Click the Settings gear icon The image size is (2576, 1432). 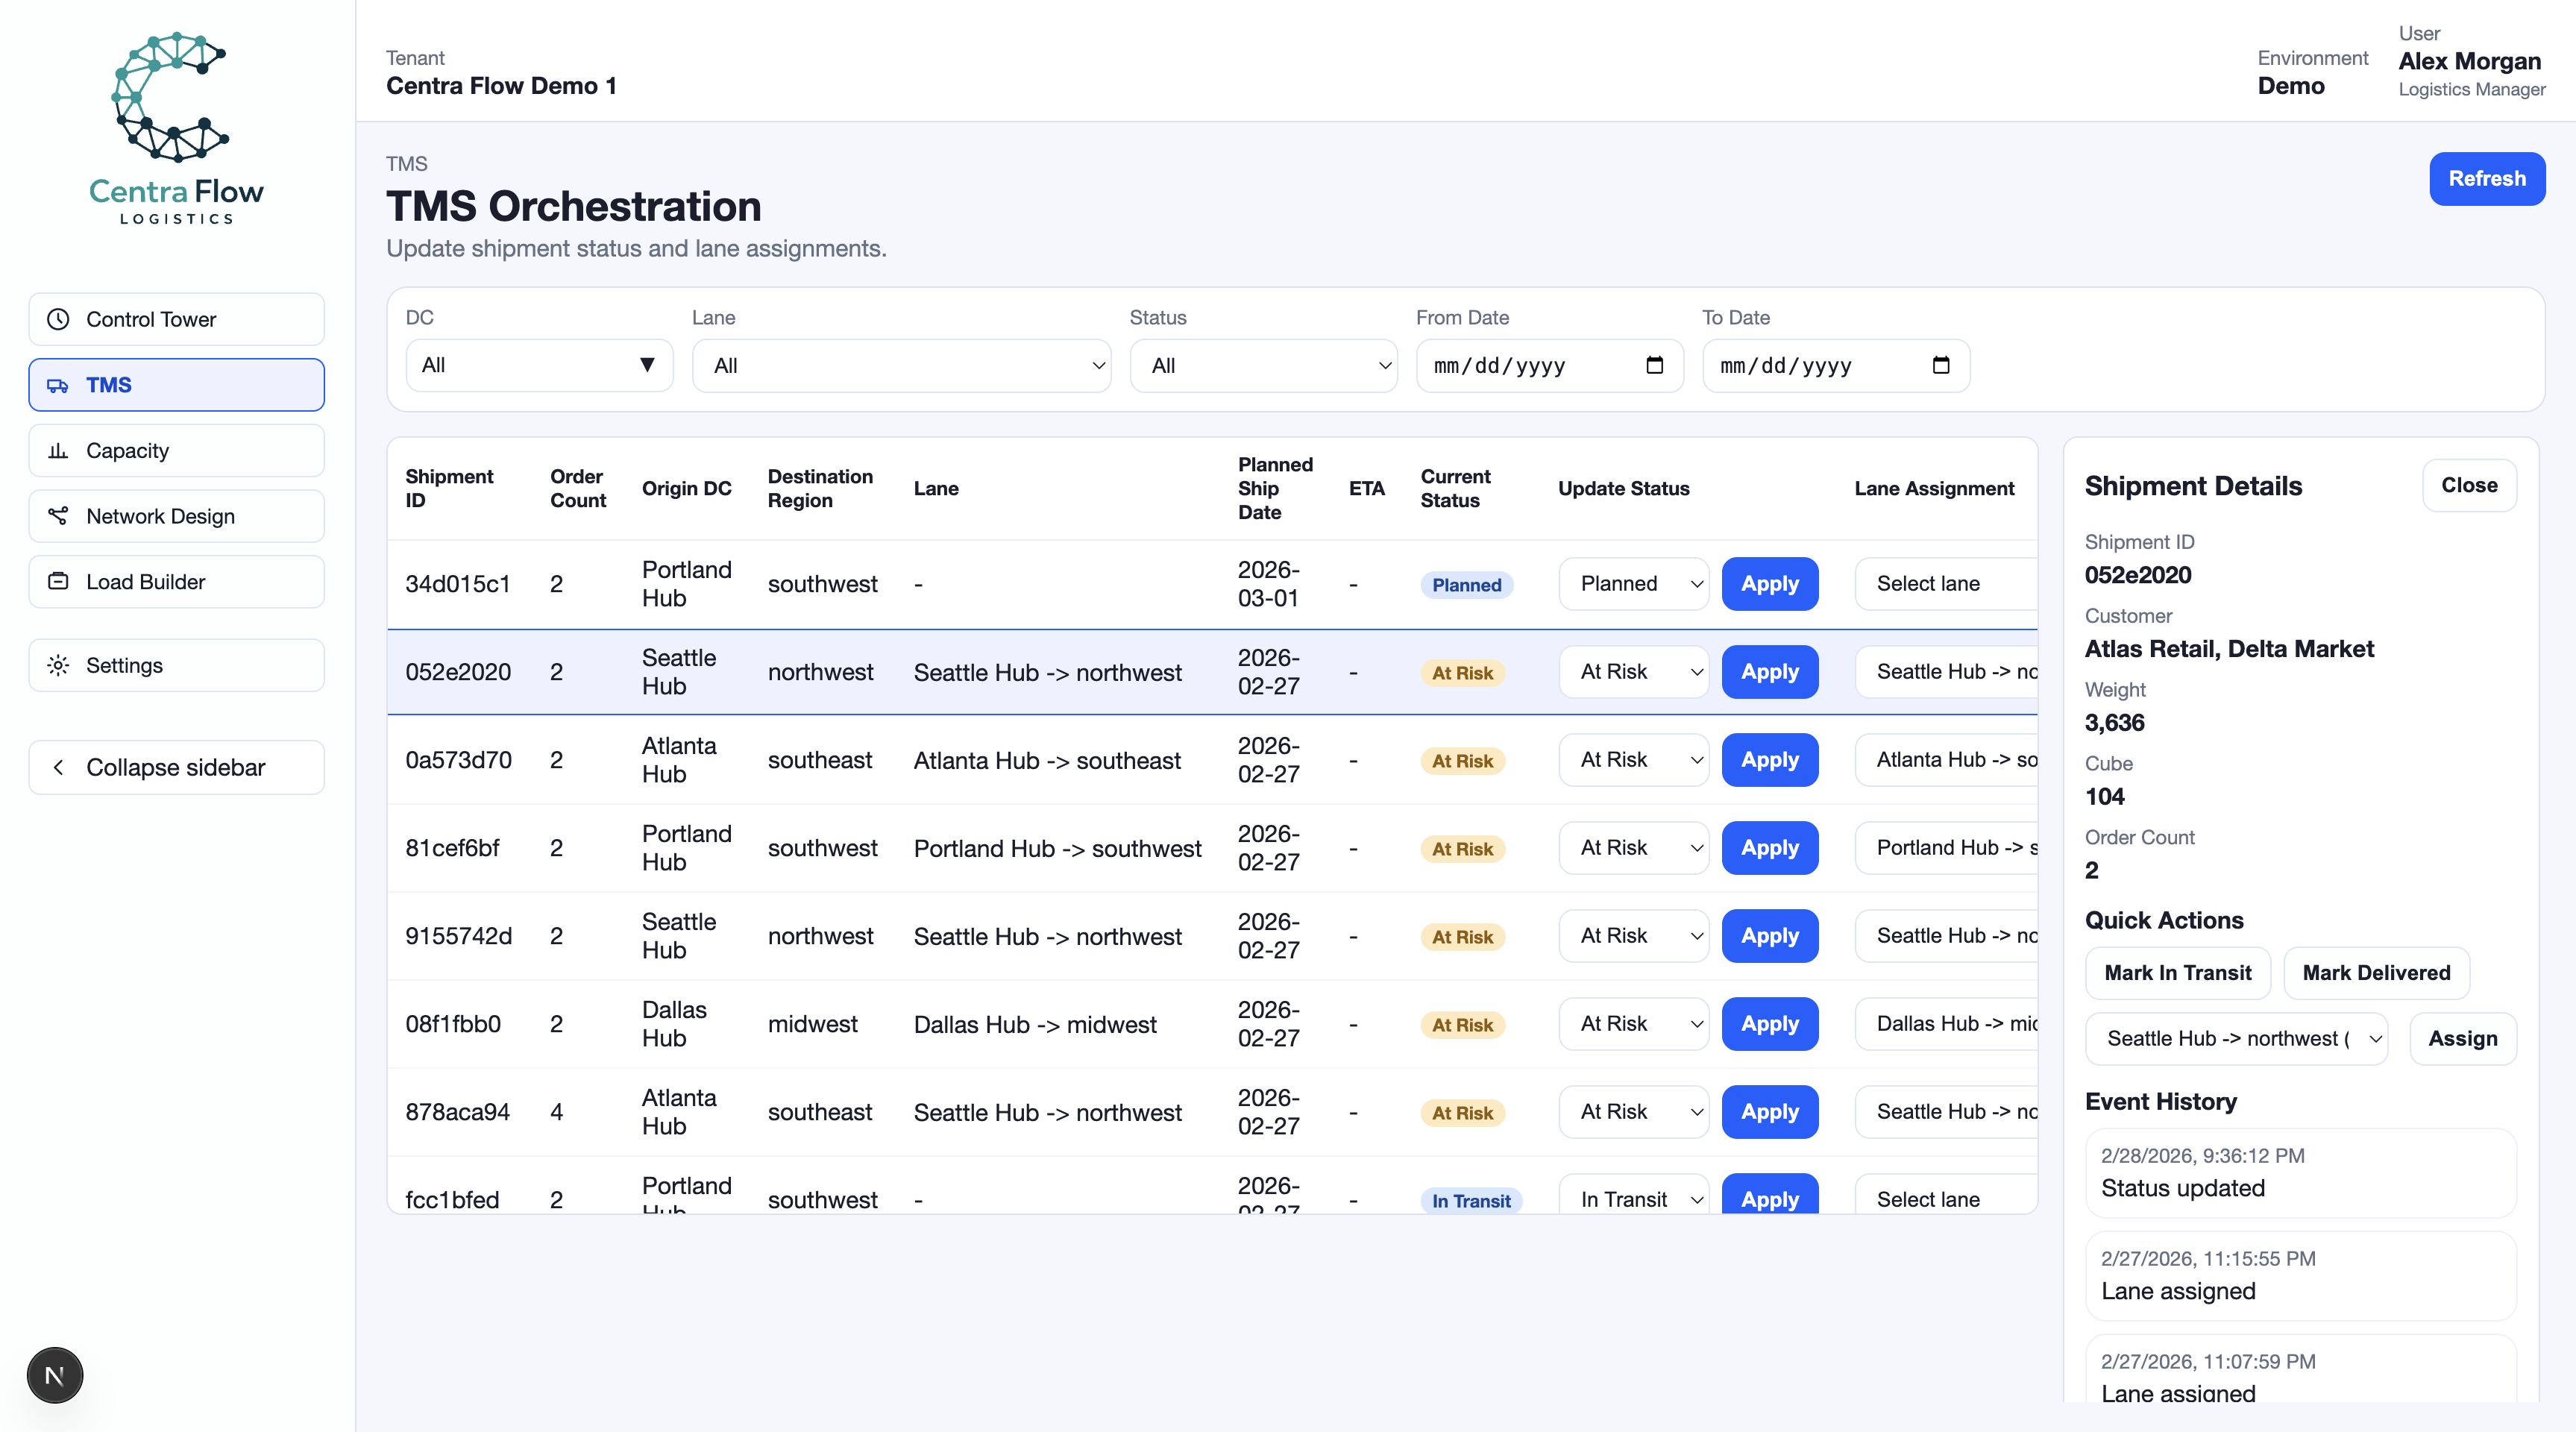[59, 665]
